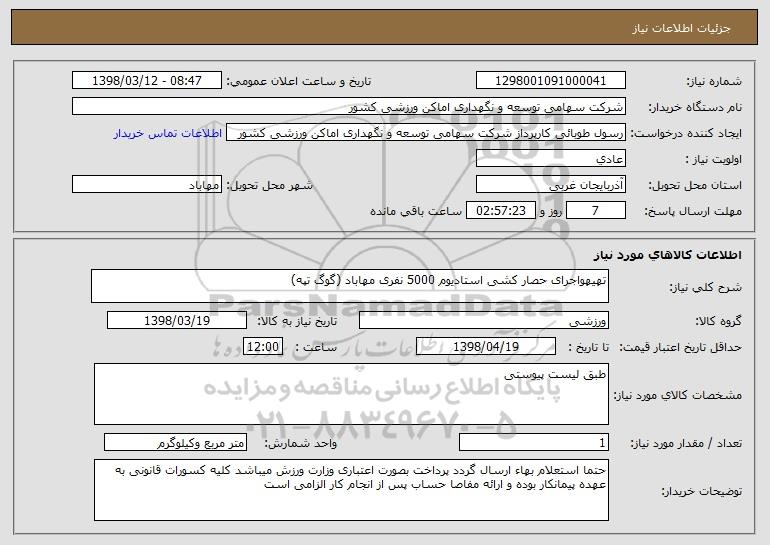Click the time field showing 12:00

[x=263, y=347]
